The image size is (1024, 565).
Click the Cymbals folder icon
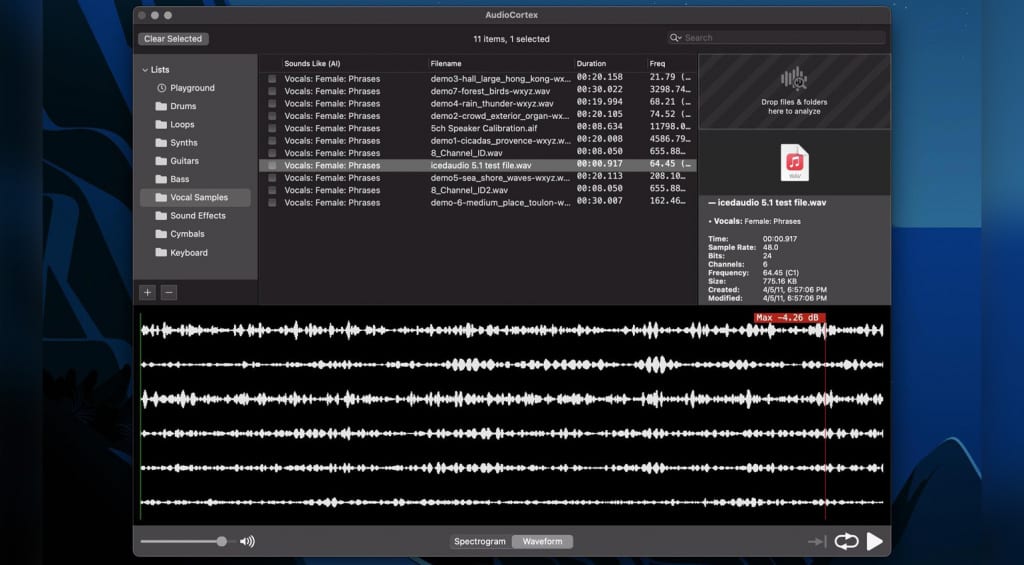click(x=161, y=234)
